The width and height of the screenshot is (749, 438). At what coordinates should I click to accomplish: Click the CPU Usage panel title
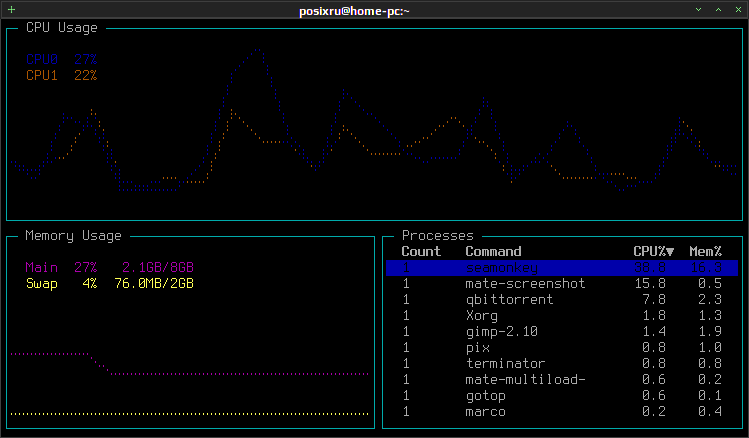[62, 28]
